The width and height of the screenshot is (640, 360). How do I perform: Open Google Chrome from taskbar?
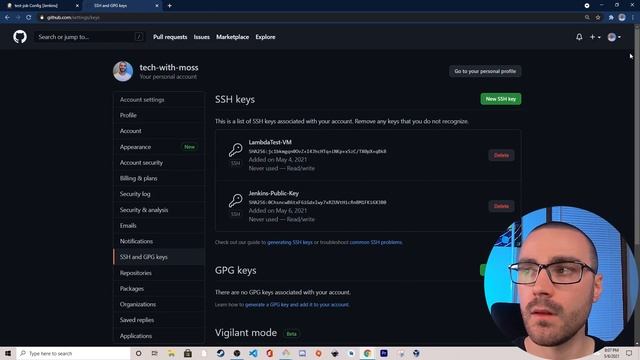(367, 353)
